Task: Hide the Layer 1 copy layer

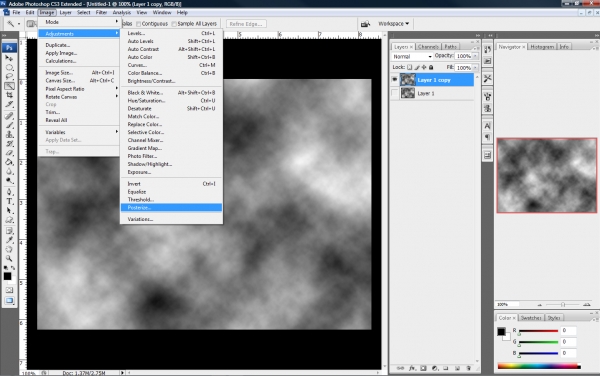Action: [395, 80]
